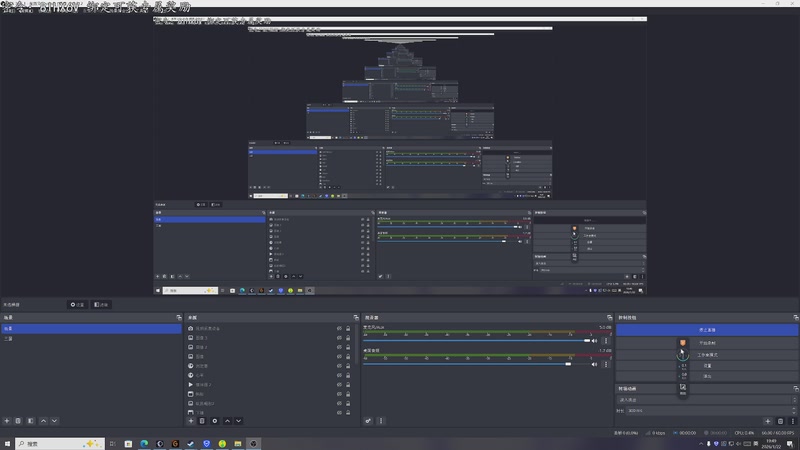Click the Windows taskbar search box

tap(60, 444)
